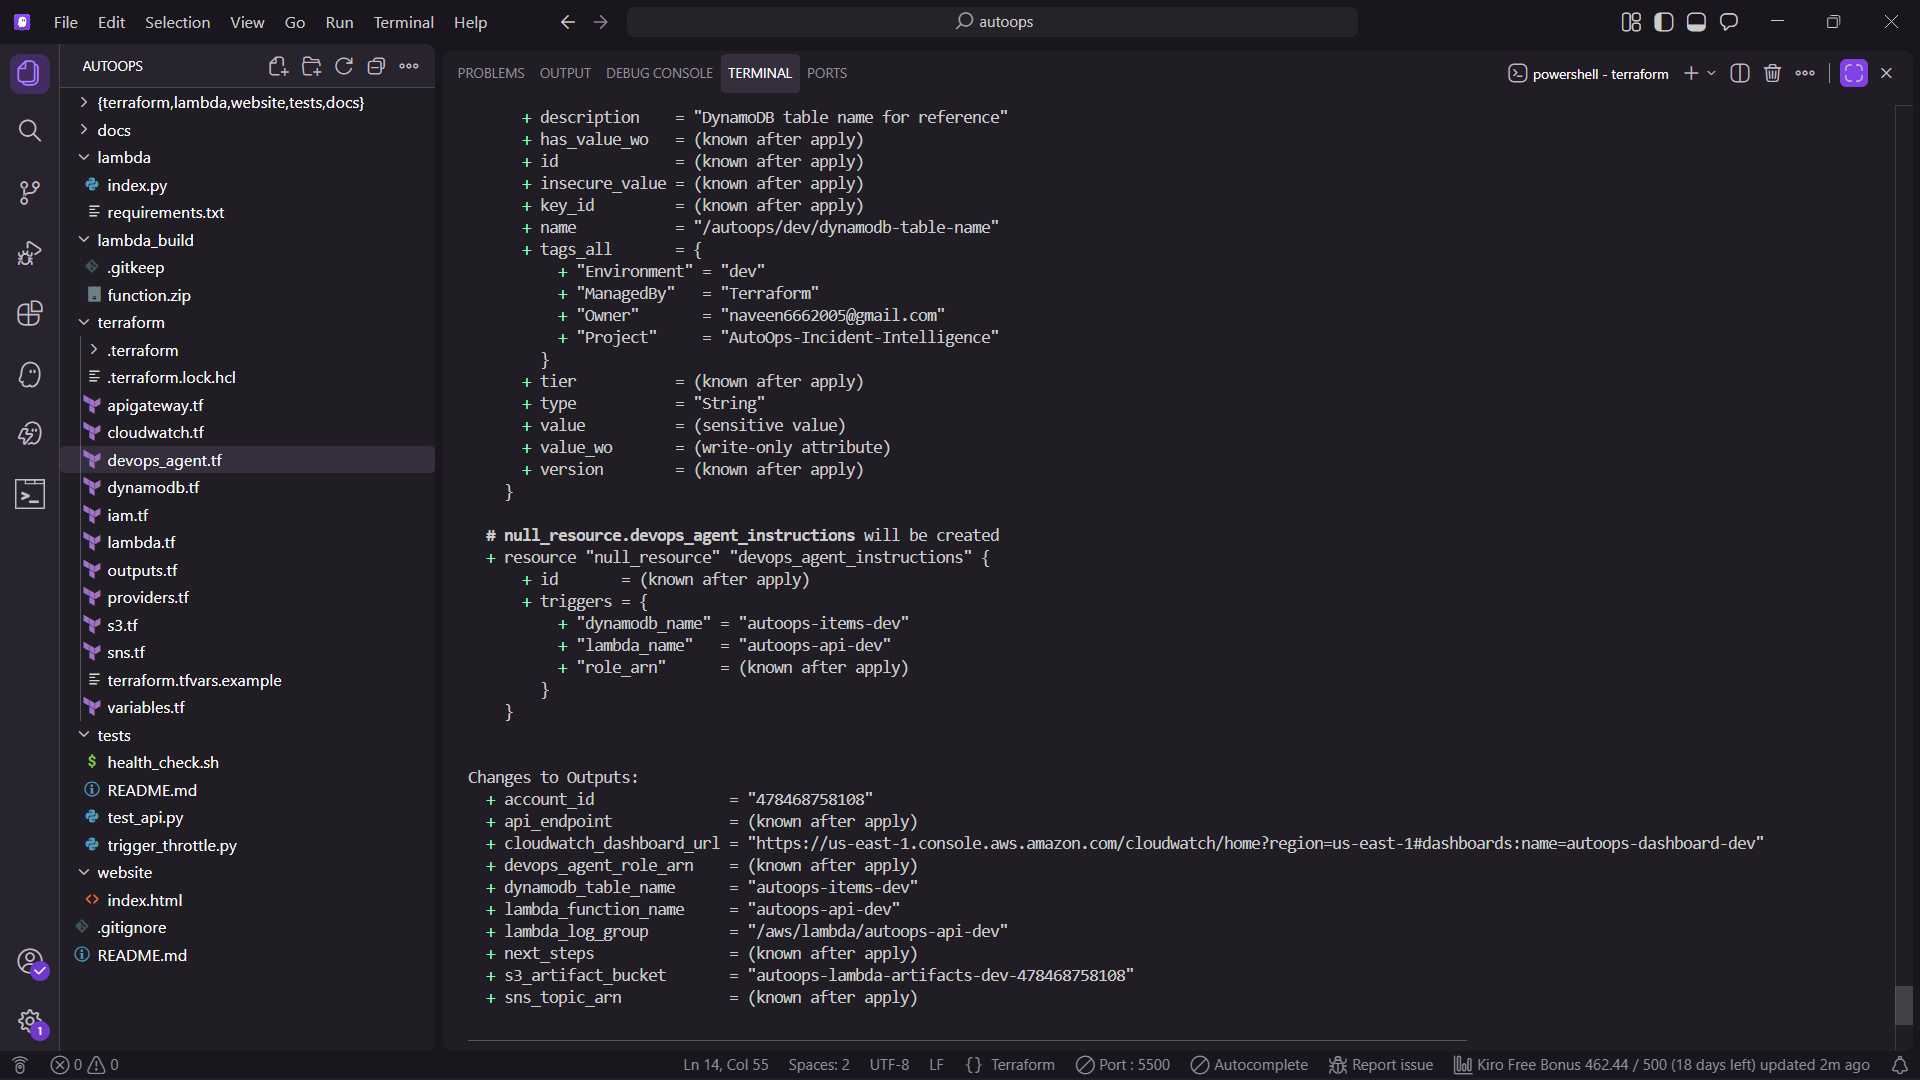Switch to the PROBLEMS tab
Screen dimensions: 1920x1080
coord(491,73)
